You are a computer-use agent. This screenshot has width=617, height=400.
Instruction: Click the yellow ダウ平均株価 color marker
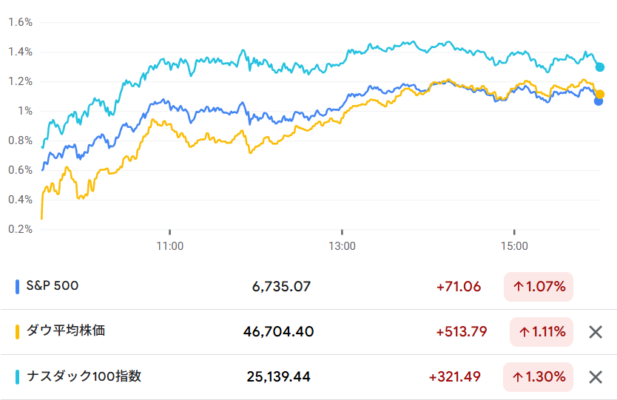pyautogui.click(x=18, y=332)
